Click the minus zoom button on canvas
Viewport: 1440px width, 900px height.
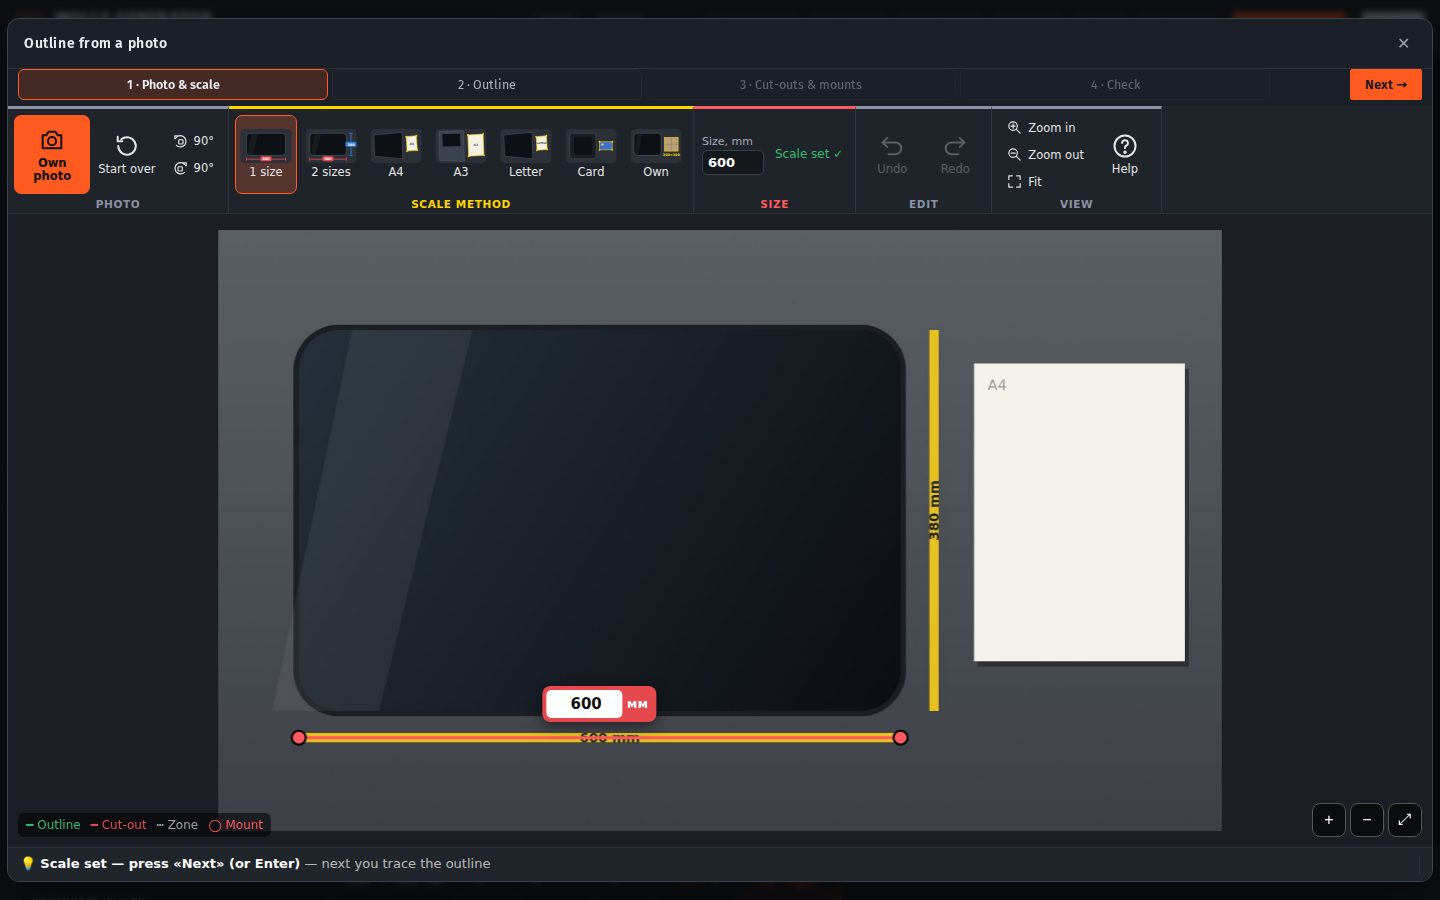coord(1367,820)
